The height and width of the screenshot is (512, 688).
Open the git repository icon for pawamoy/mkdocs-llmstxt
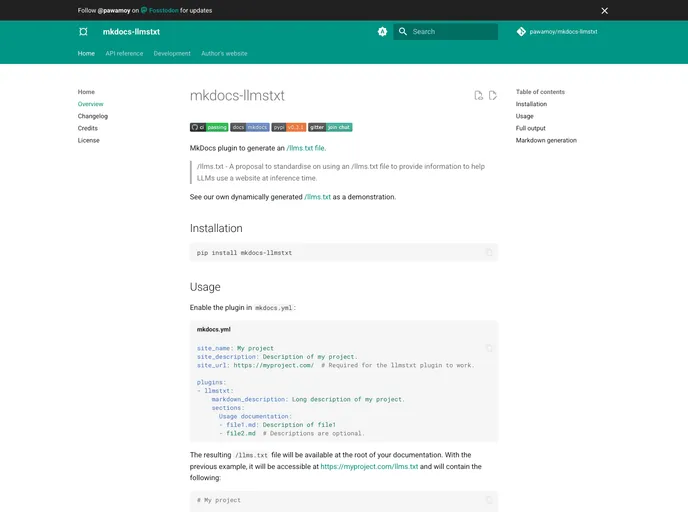[521, 32]
